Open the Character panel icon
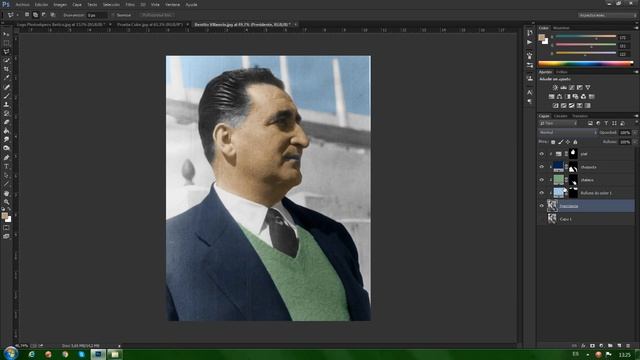This screenshot has height=360, width=640. point(530,93)
